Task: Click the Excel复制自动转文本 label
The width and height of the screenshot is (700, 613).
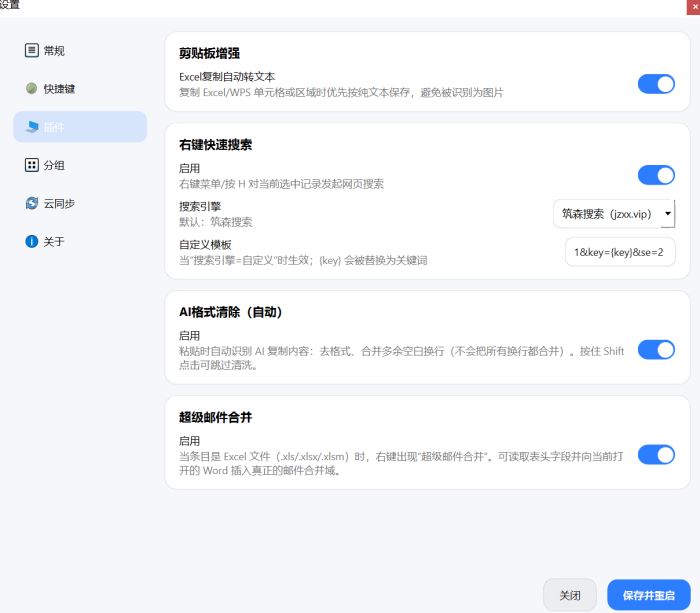Action: coord(227,77)
